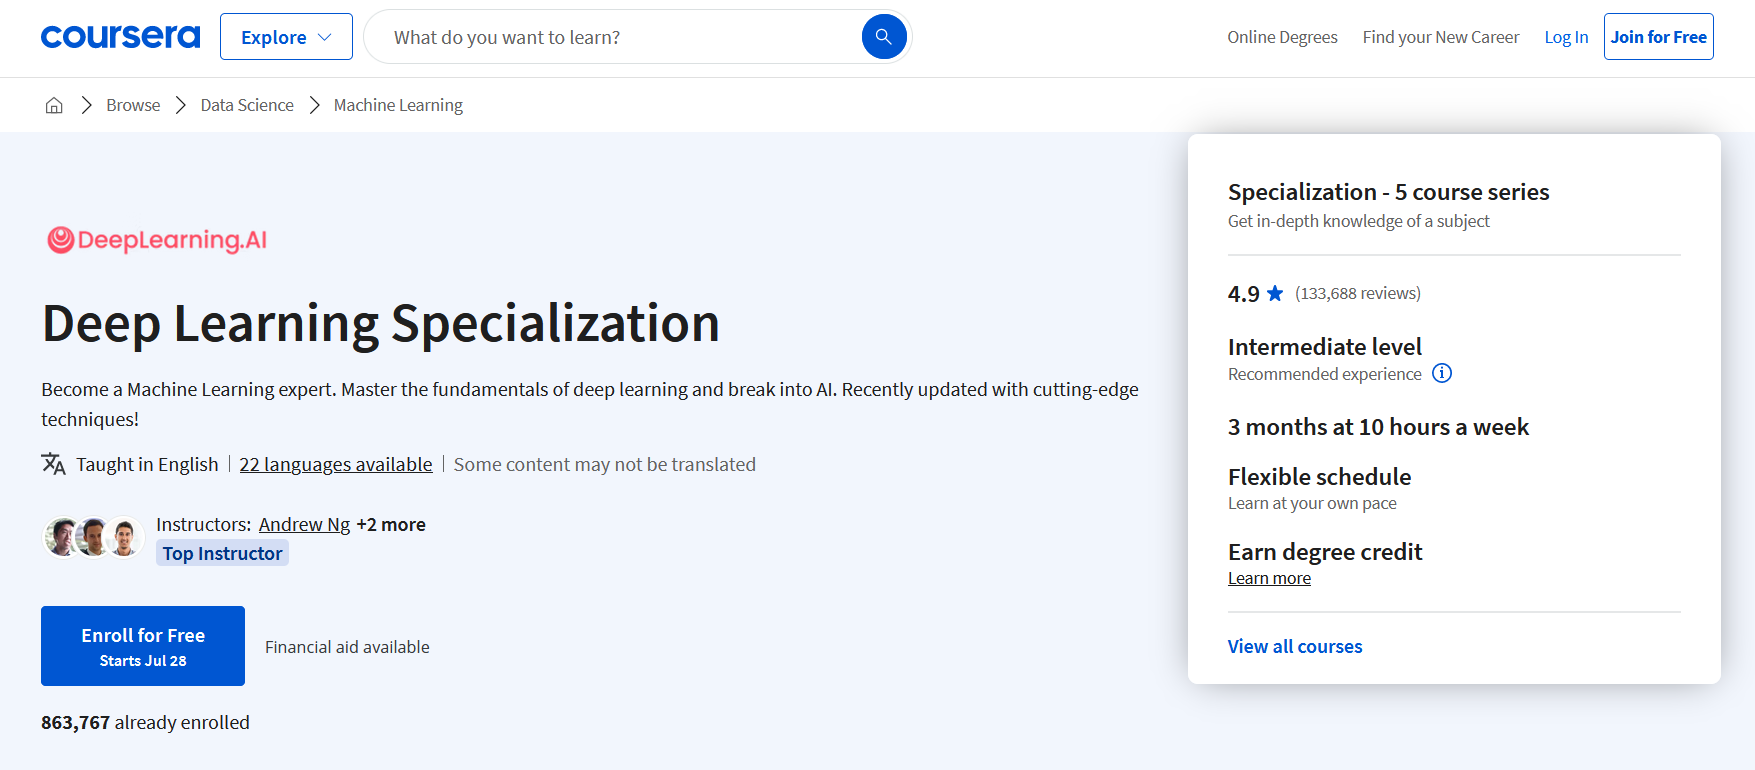Viewport: 1755px width, 770px height.
Task: Click 'Specialization - 5 course series' heading
Action: 1388,192
